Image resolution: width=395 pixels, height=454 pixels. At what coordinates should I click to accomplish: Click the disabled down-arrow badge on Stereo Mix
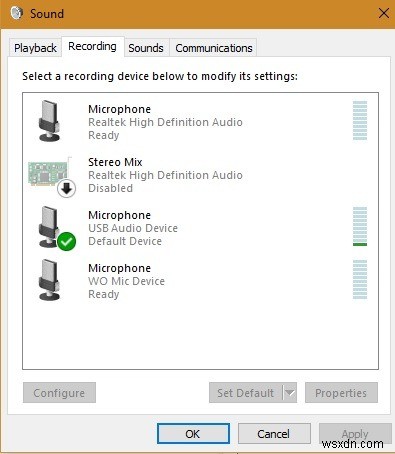click(x=66, y=189)
